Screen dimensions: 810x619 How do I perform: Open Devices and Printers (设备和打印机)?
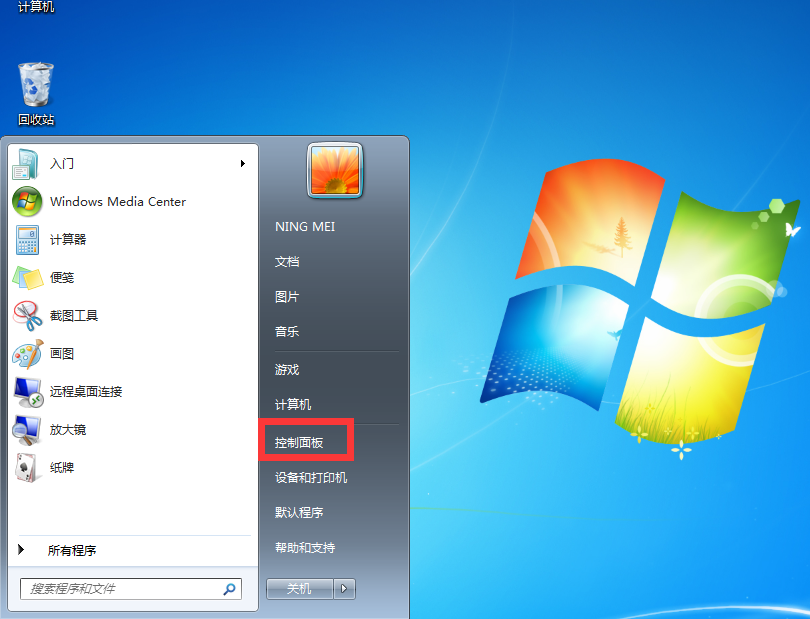(x=311, y=477)
